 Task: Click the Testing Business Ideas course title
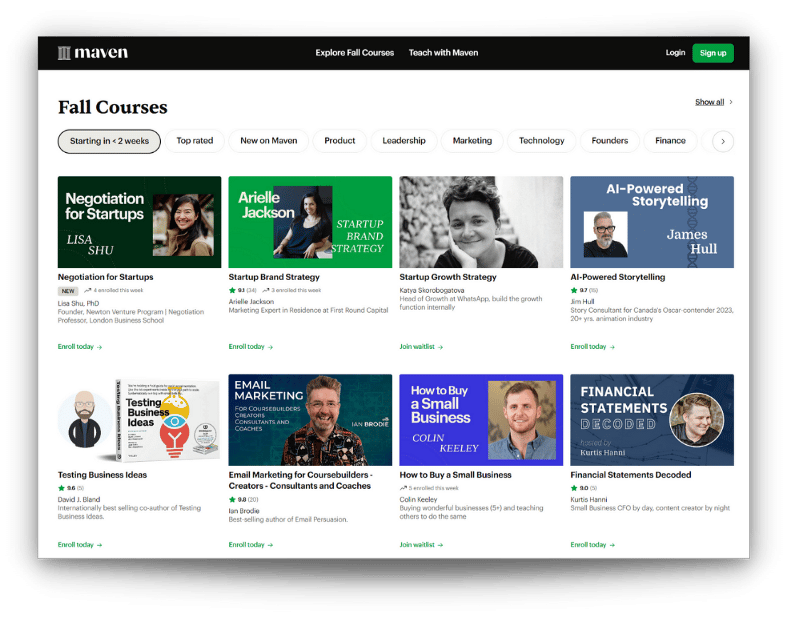click(x=102, y=475)
